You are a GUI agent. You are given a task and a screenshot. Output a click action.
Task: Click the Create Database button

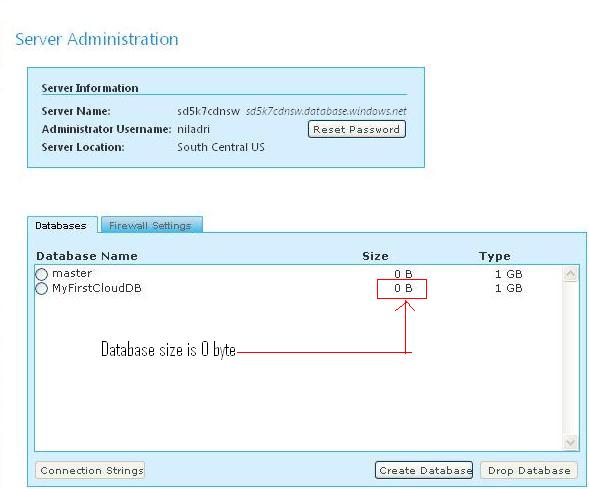click(x=424, y=470)
